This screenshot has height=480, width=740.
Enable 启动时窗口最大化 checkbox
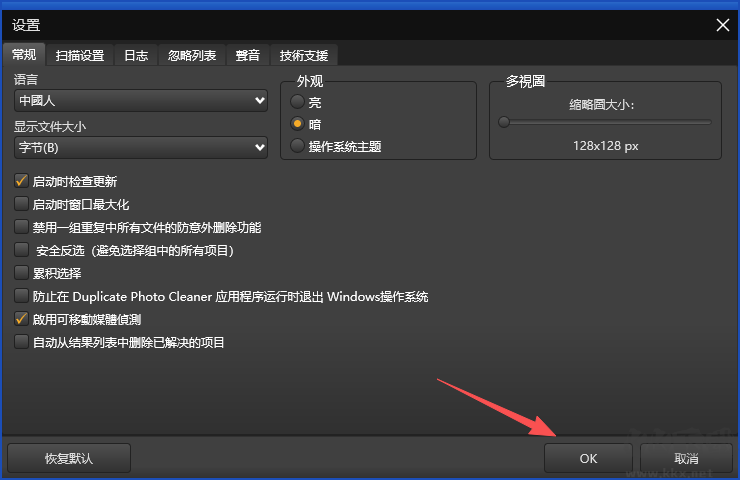click(22, 204)
